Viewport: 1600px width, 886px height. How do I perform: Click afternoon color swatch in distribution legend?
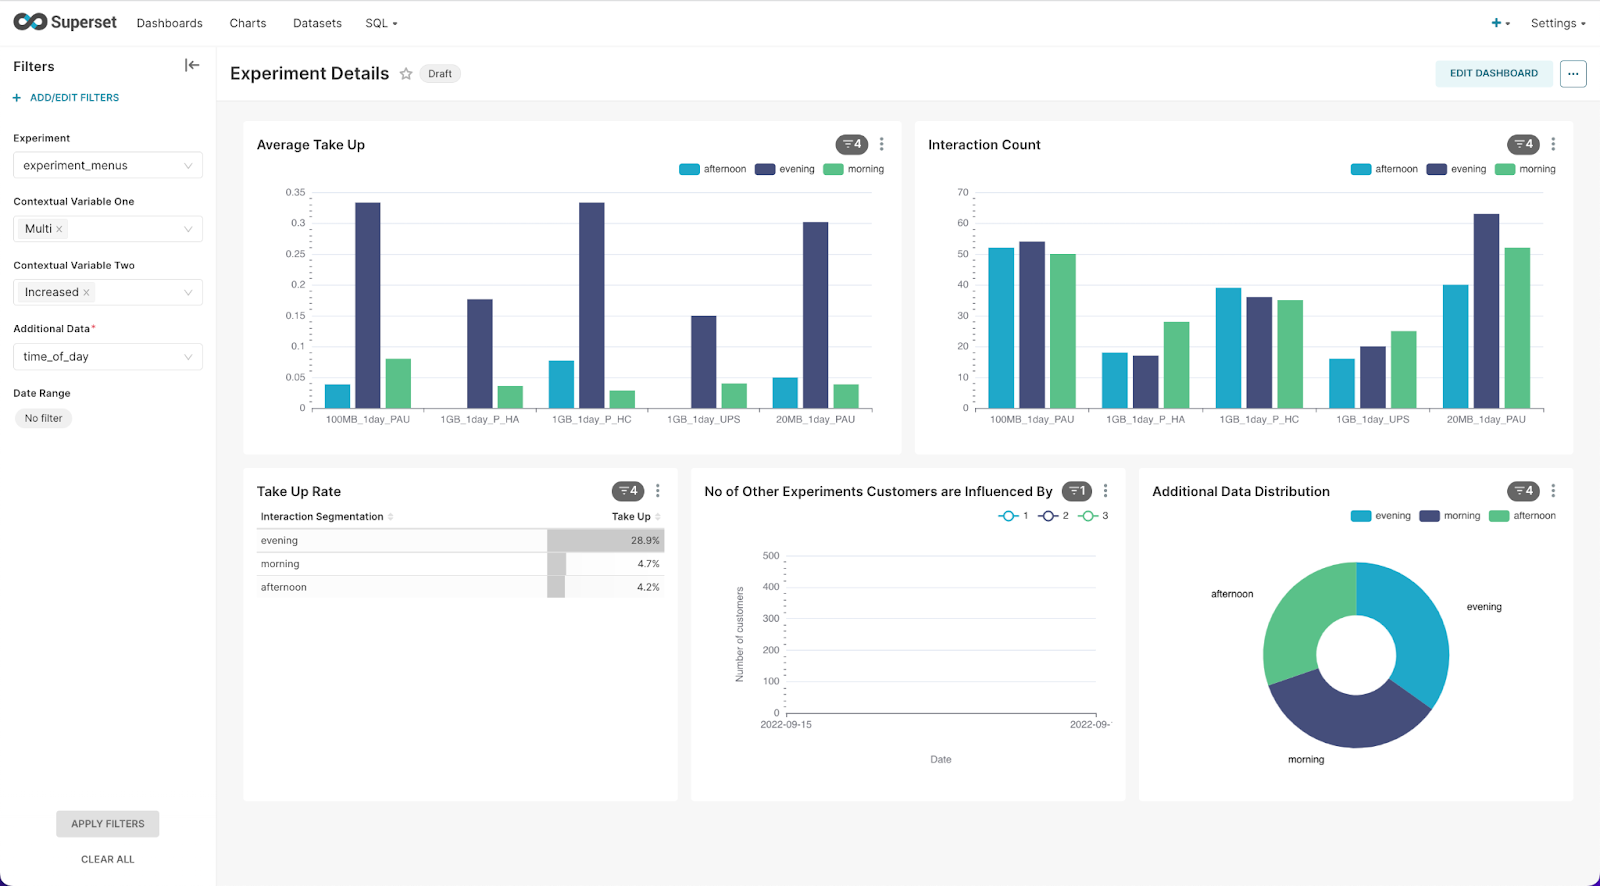tap(1498, 516)
